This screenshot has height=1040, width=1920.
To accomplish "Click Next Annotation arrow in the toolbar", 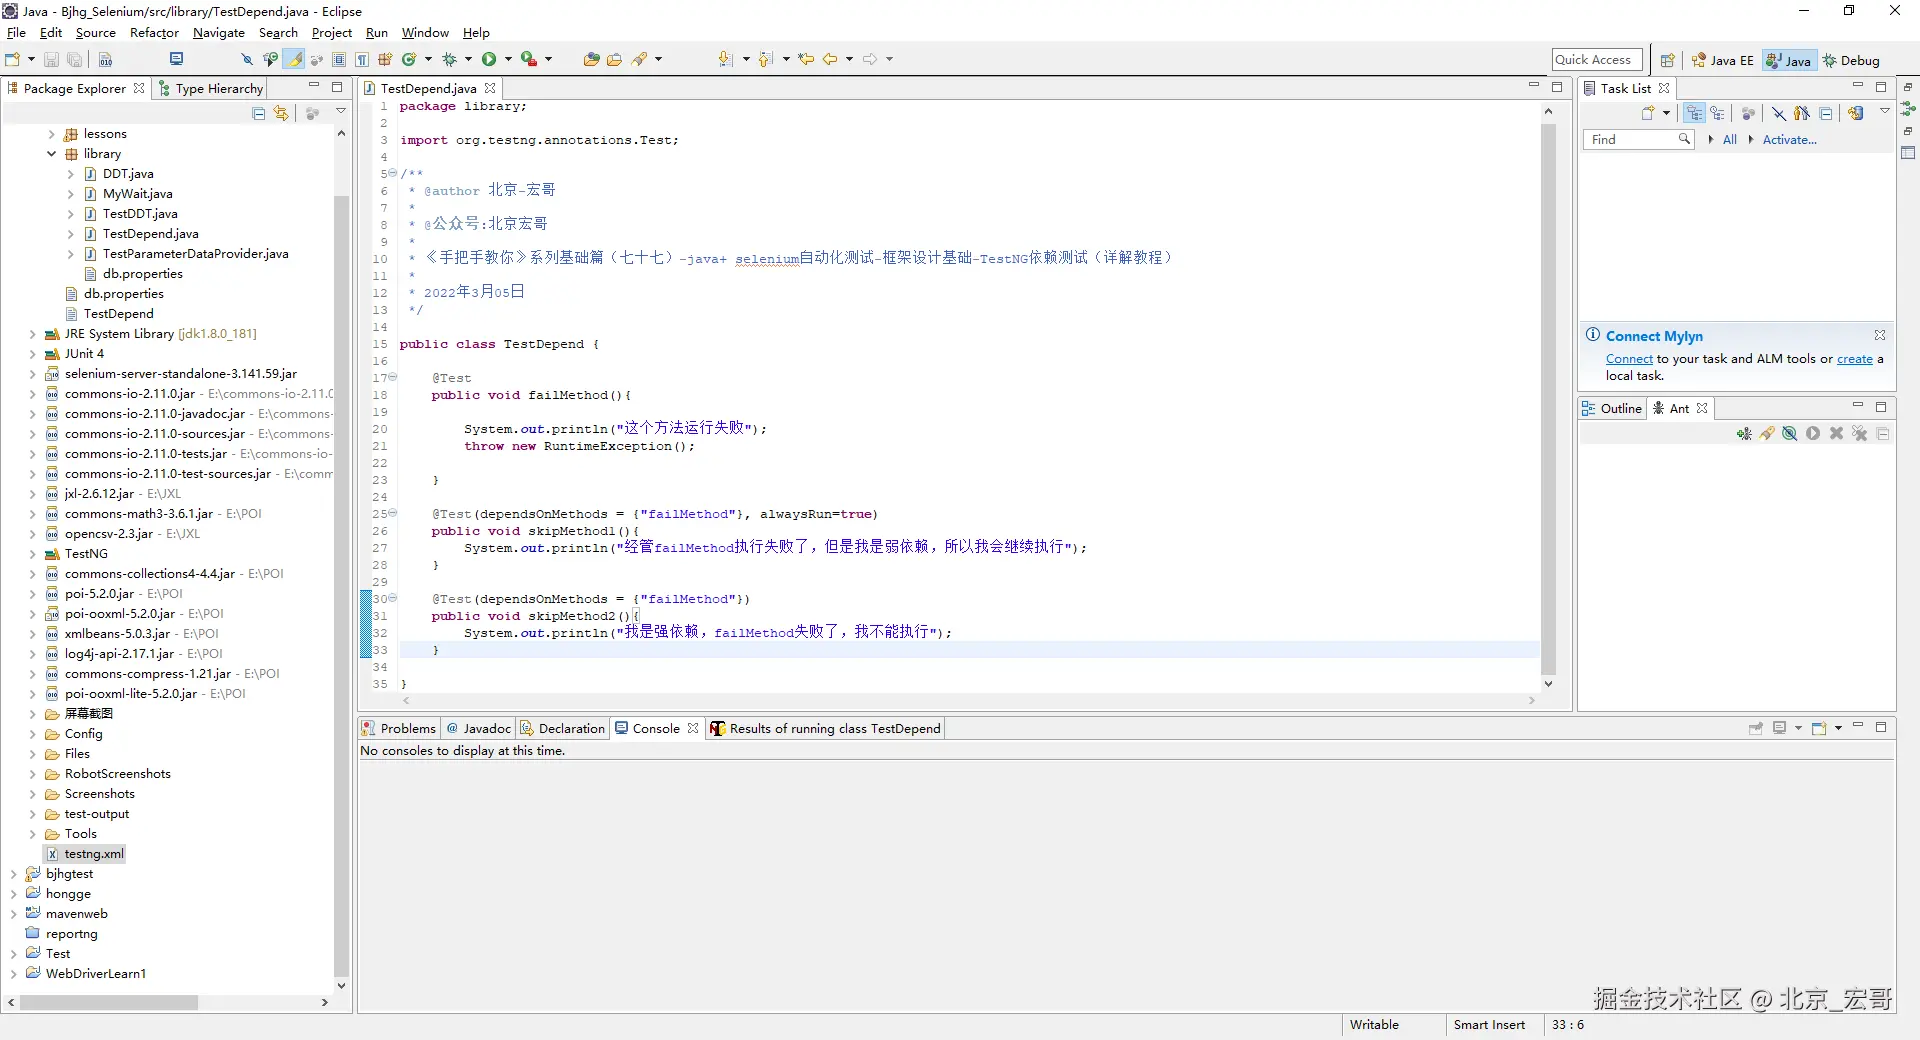I will click(726, 60).
